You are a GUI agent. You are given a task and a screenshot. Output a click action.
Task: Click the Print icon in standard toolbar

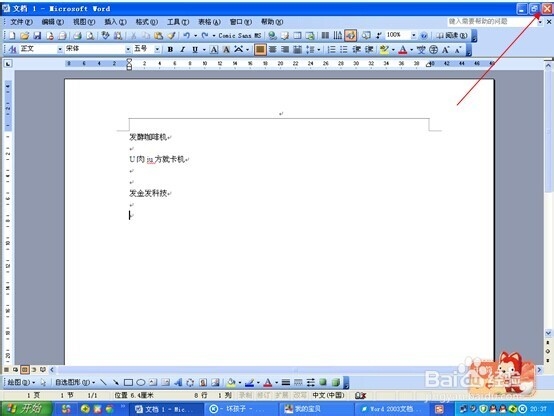pos(77,35)
